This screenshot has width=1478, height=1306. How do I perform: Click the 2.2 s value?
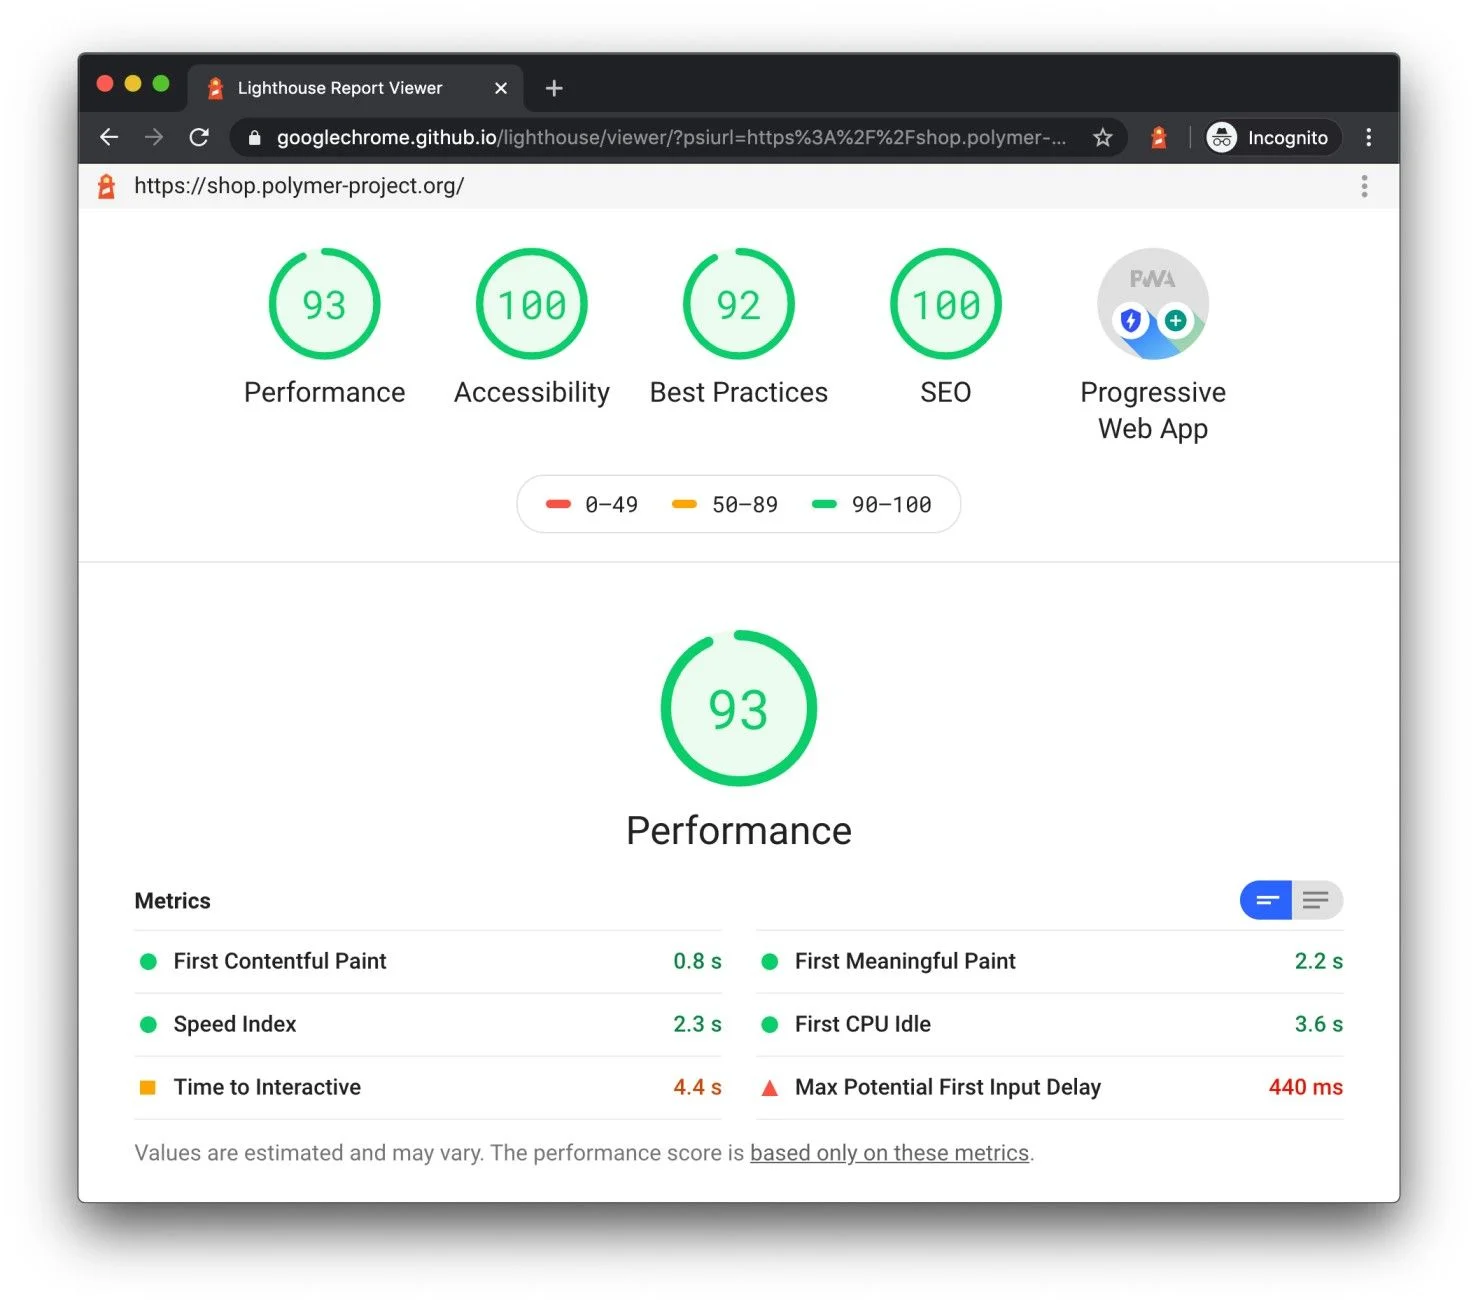pos(1318,961)
